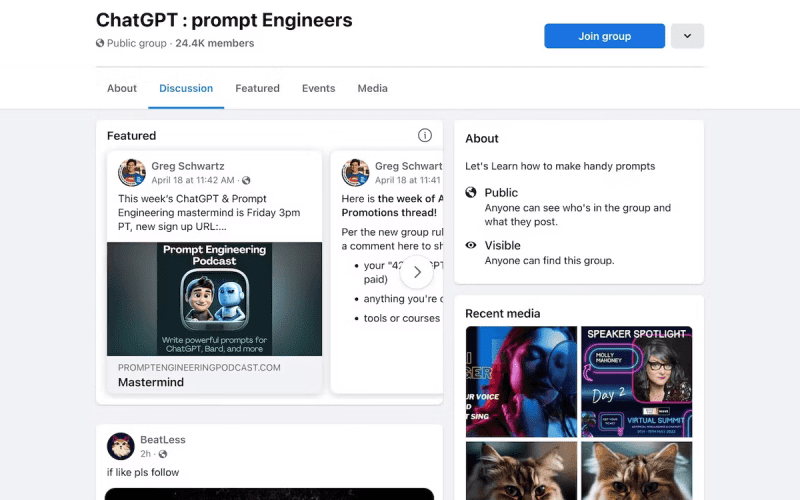Open BeatLess profile avatar
Screen dimensions: 800x500
120,446
